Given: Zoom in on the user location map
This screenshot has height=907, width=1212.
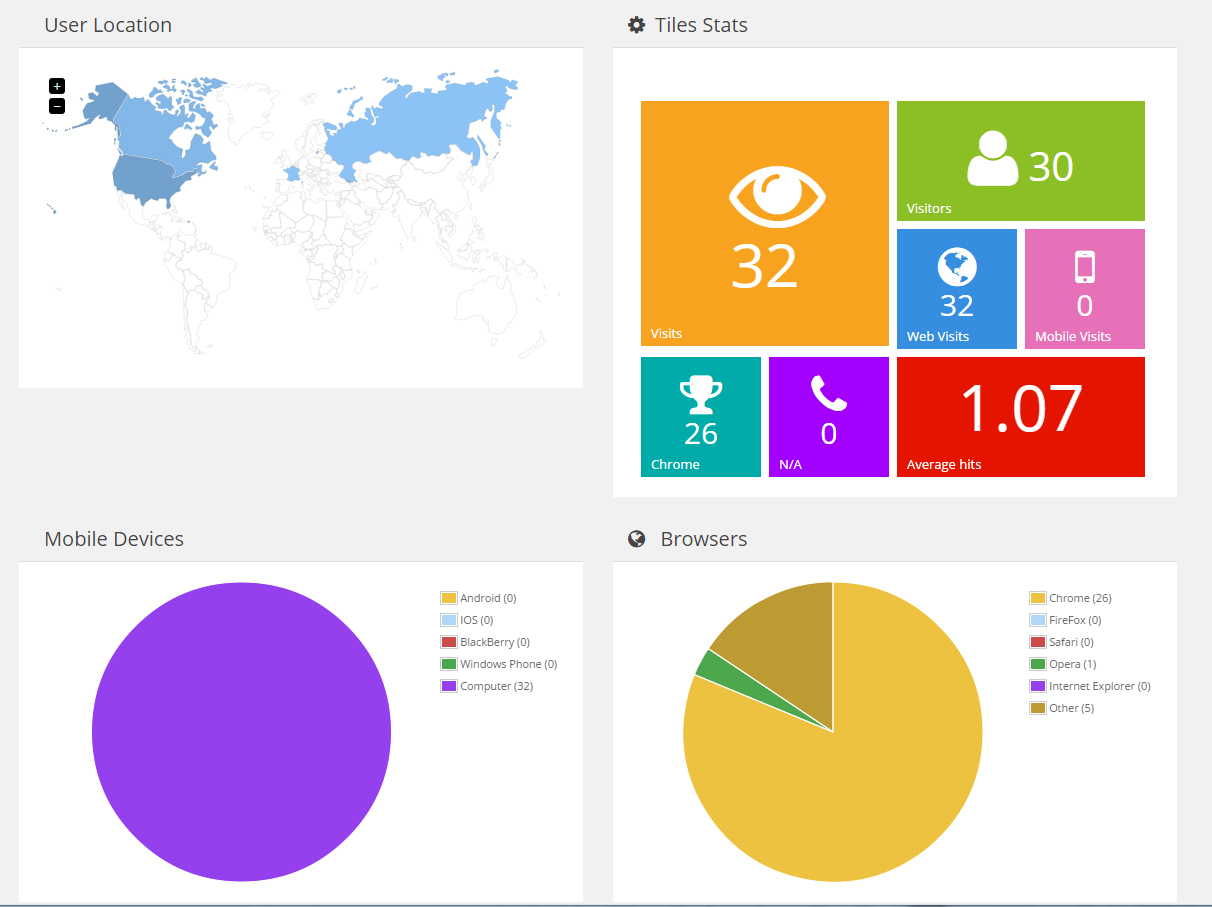Looking at the screenshot, I should click(57, 86).
